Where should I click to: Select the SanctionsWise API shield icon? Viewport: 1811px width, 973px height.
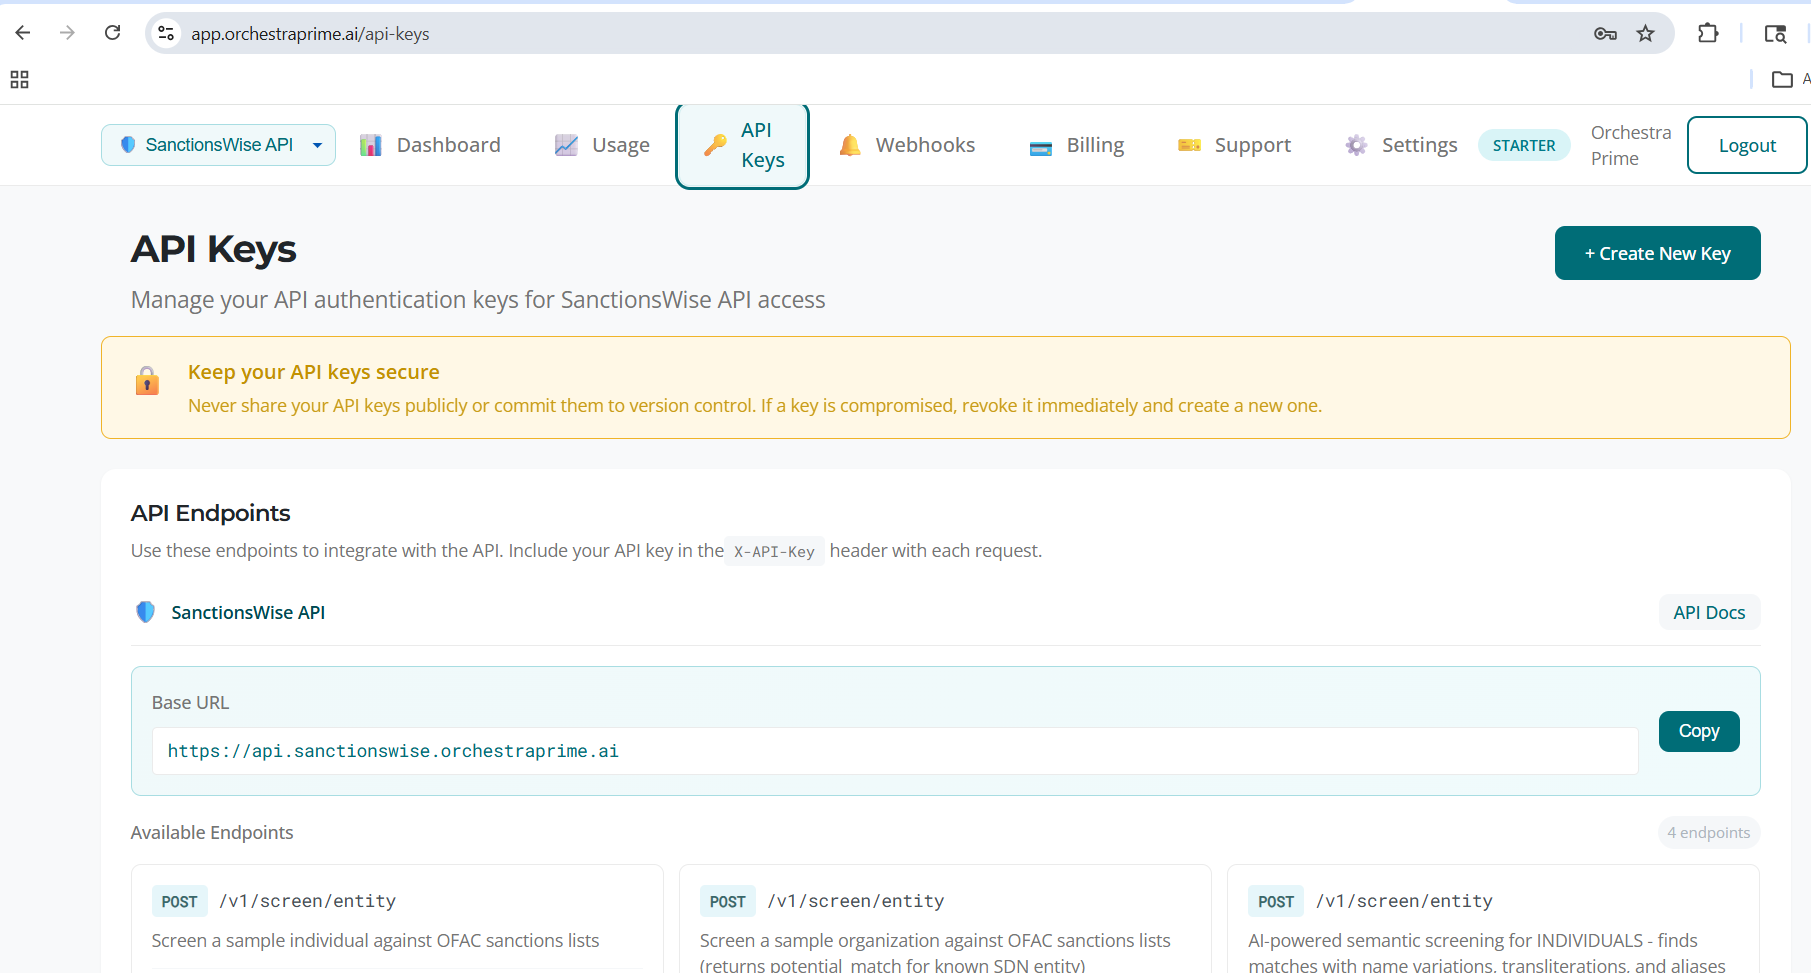128,145
